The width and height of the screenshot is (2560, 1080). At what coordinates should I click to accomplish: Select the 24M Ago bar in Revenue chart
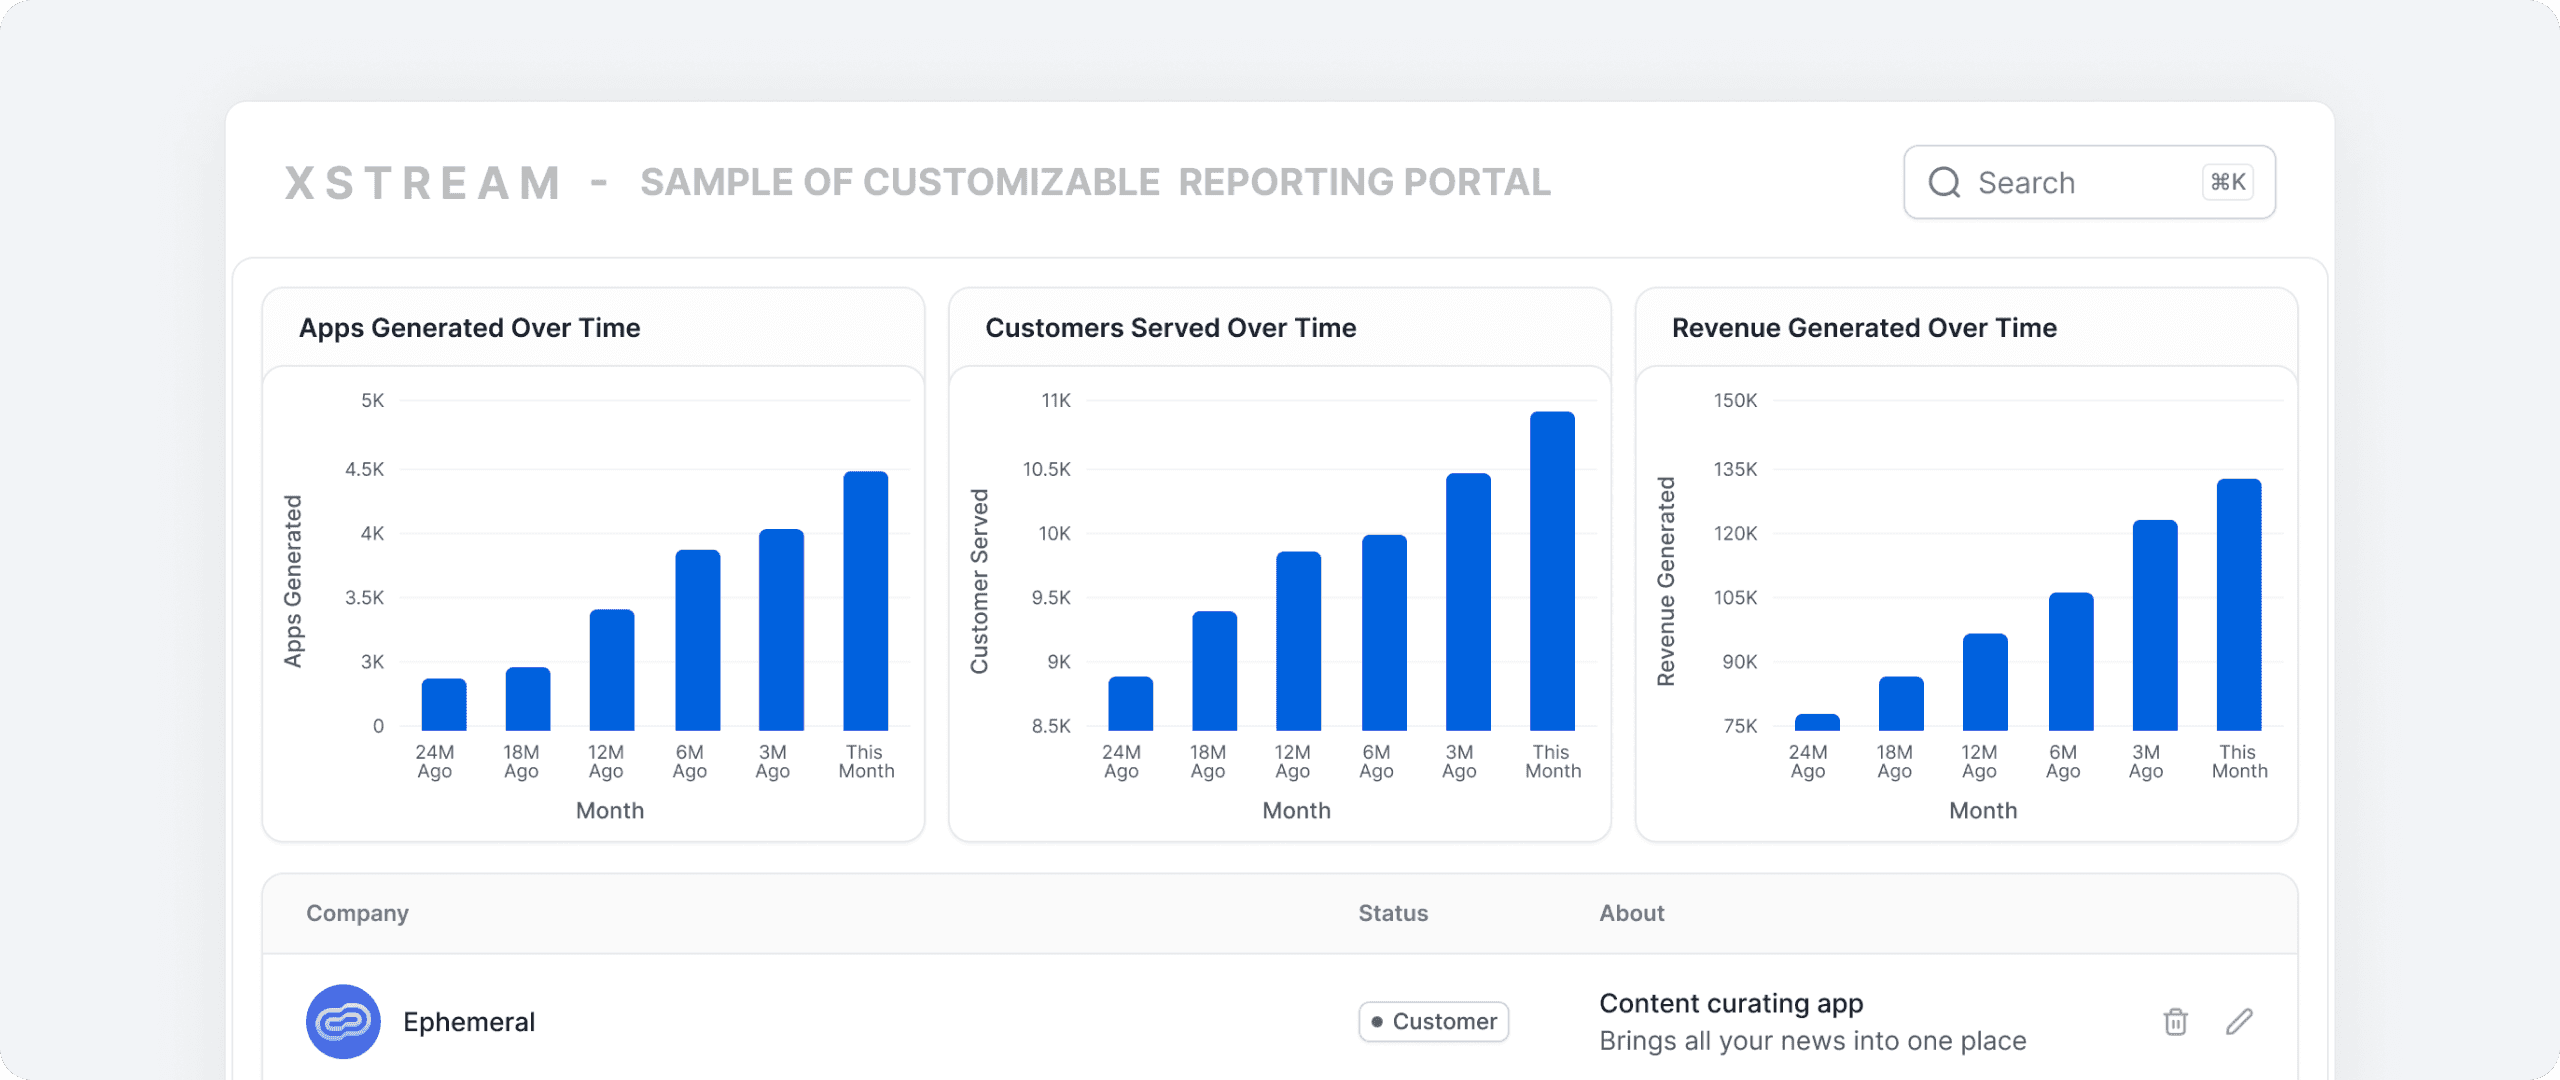pos(1817,722)
